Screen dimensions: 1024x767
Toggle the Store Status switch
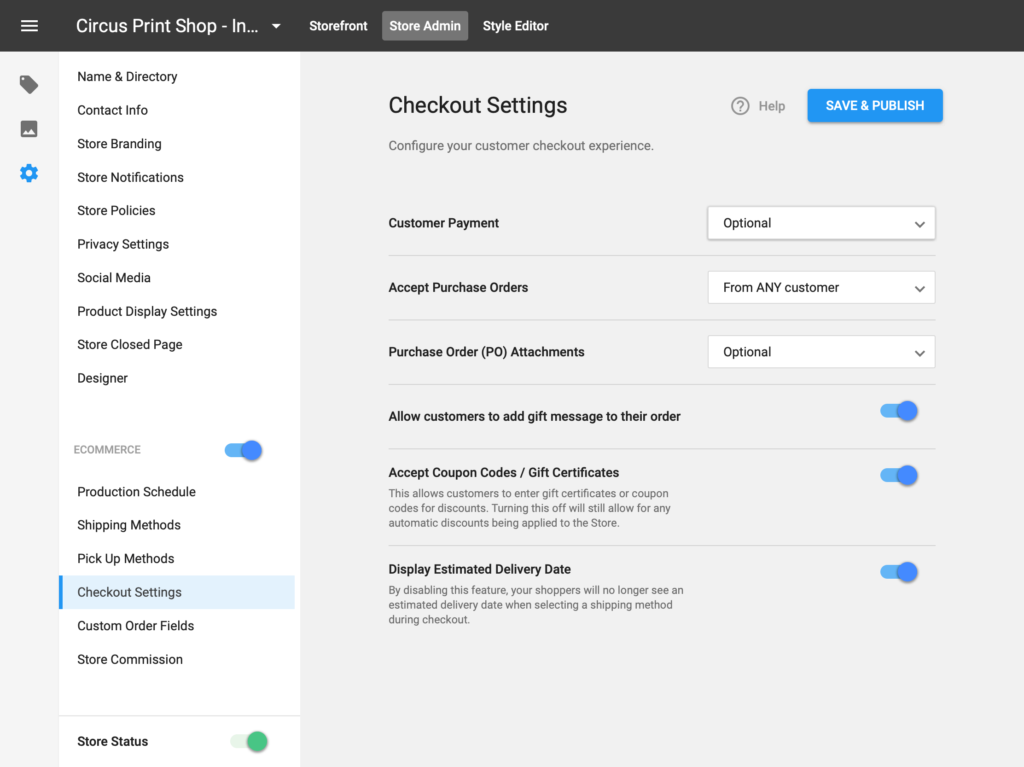coord(249,742)
